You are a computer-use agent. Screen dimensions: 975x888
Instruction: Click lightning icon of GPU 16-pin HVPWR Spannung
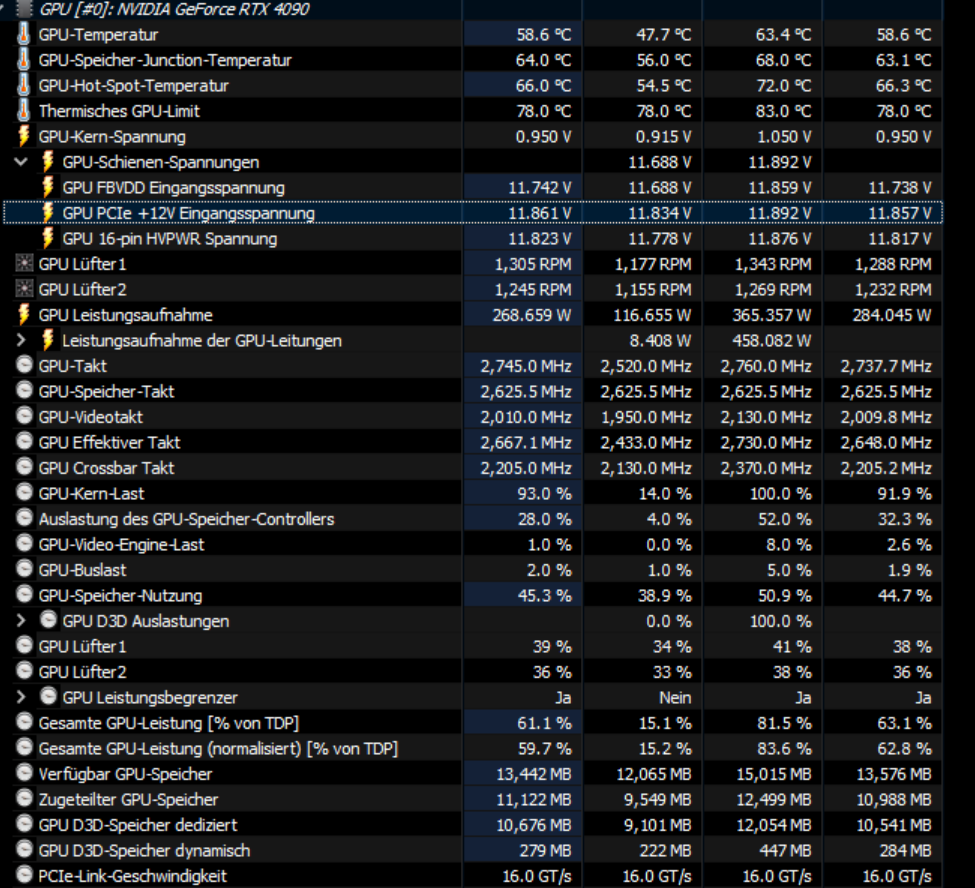tap(48, 238)
